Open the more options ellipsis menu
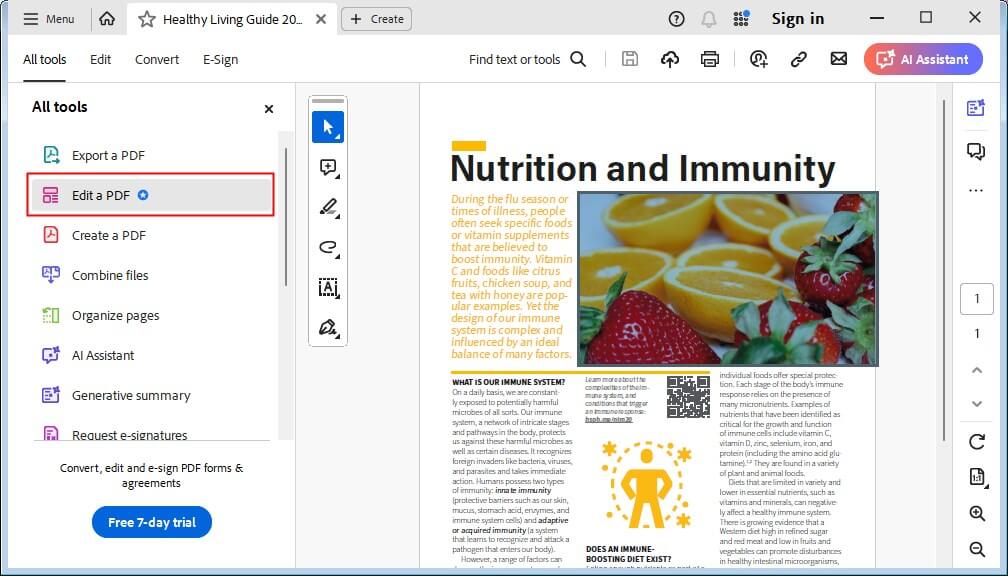 point(977,190)
